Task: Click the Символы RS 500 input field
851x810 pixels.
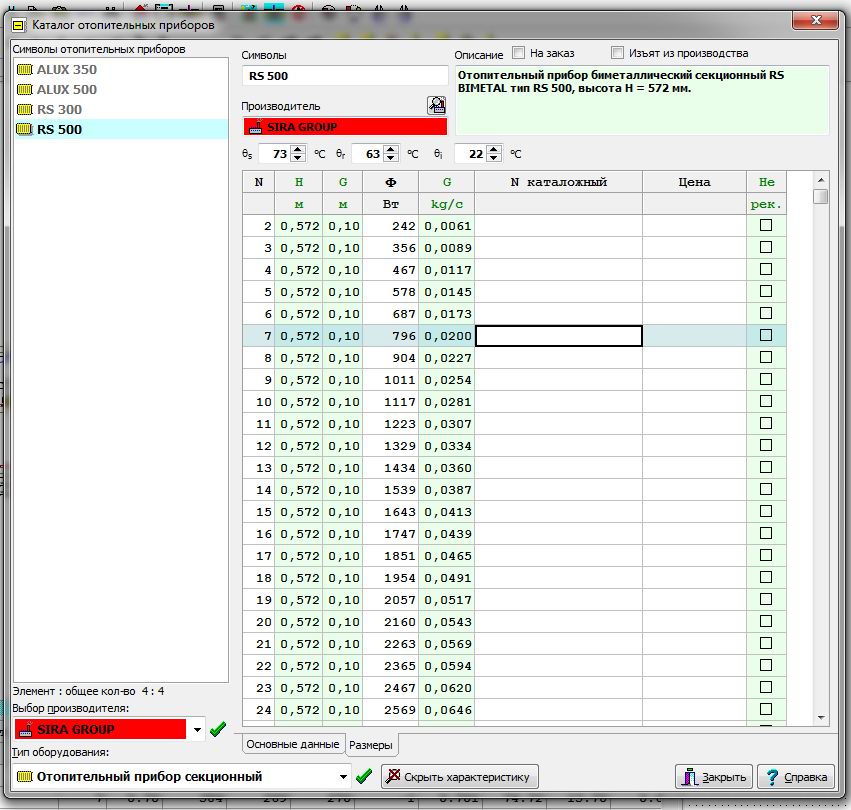Action: pos(344,76)
